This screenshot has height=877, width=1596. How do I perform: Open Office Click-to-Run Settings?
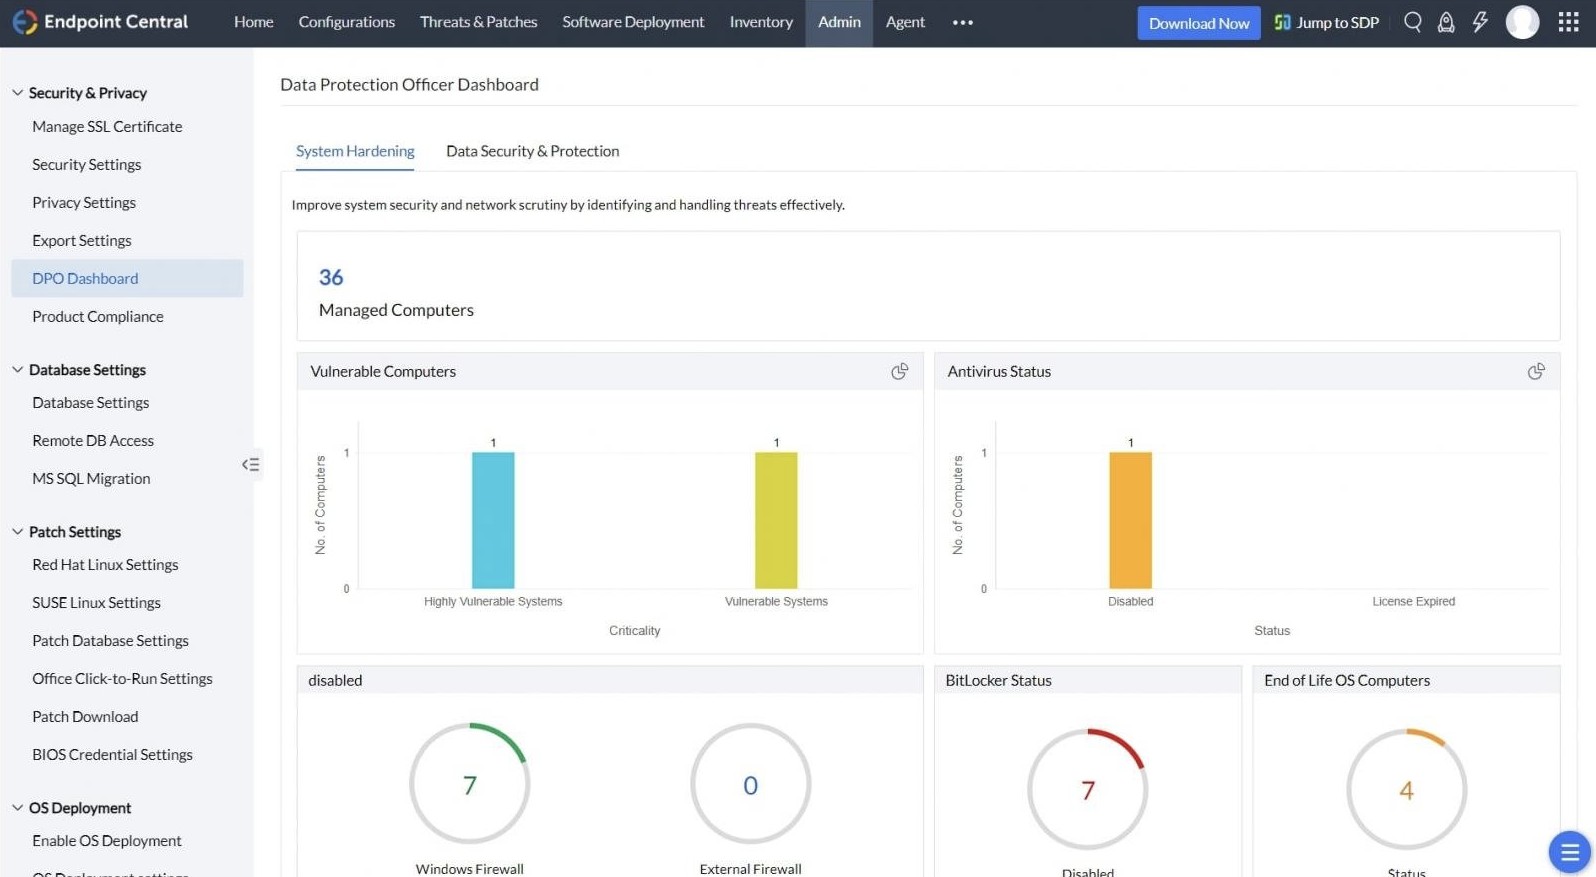pos(122,678)
